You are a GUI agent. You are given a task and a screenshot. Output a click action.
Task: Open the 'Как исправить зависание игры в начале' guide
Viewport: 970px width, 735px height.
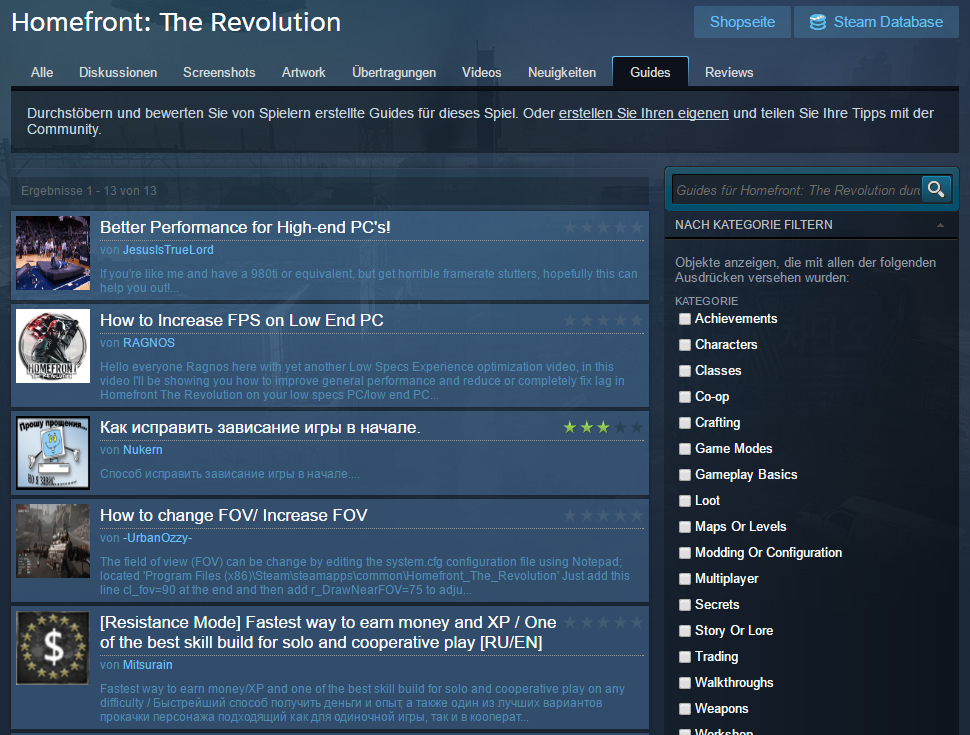pos(260,428)
